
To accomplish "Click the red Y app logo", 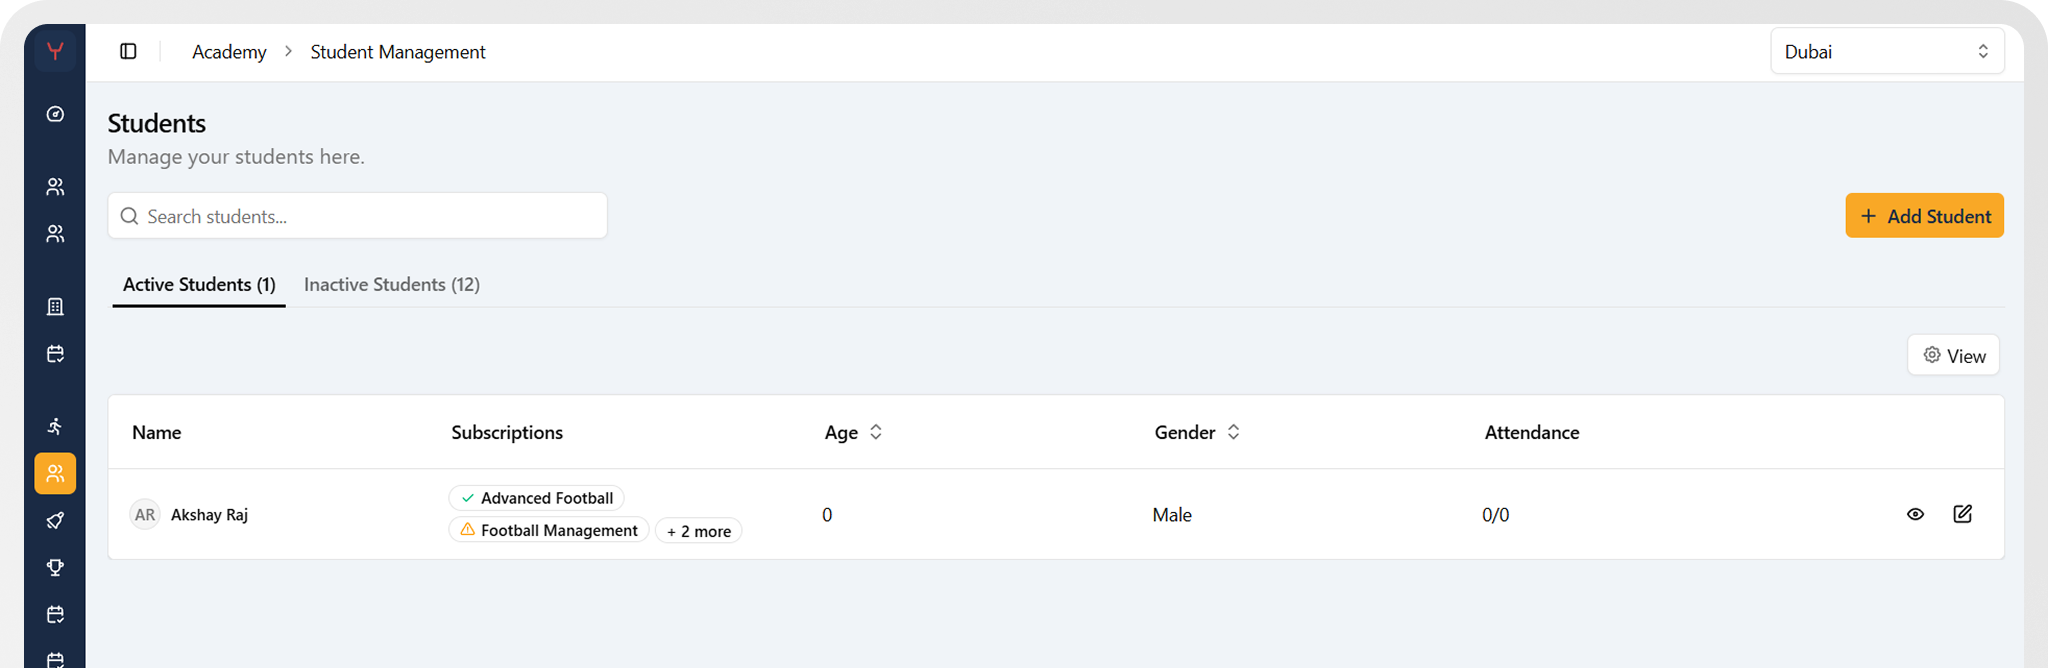I will click(x=55, y=51).
